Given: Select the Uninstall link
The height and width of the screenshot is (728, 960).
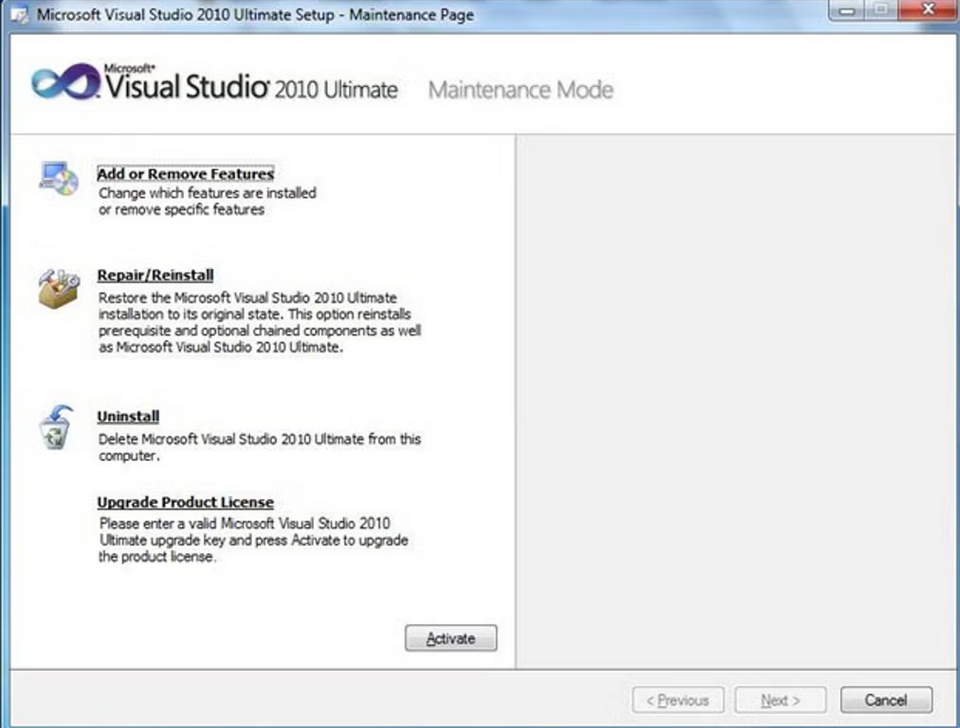Looking at the screenshot, I should [128, 416].
